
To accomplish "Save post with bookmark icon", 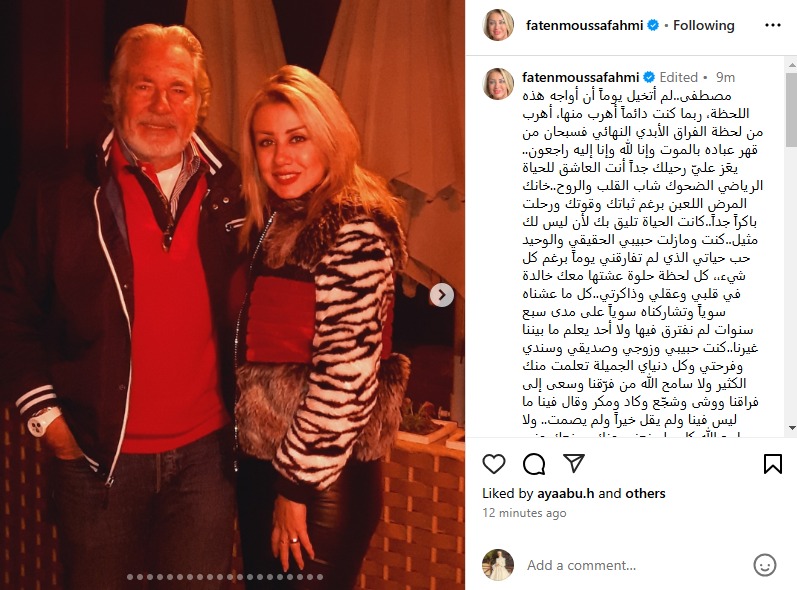I will pos(773,464).
